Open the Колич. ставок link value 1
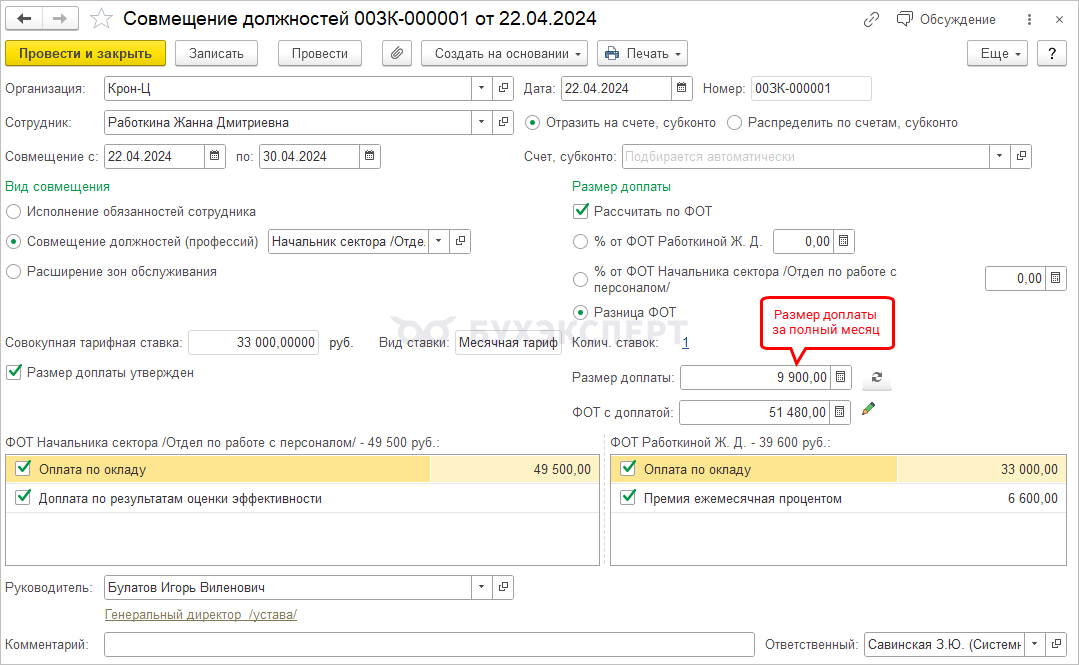Image resolution: width=1079 pixels, height=665 pixels. [685, 343]
